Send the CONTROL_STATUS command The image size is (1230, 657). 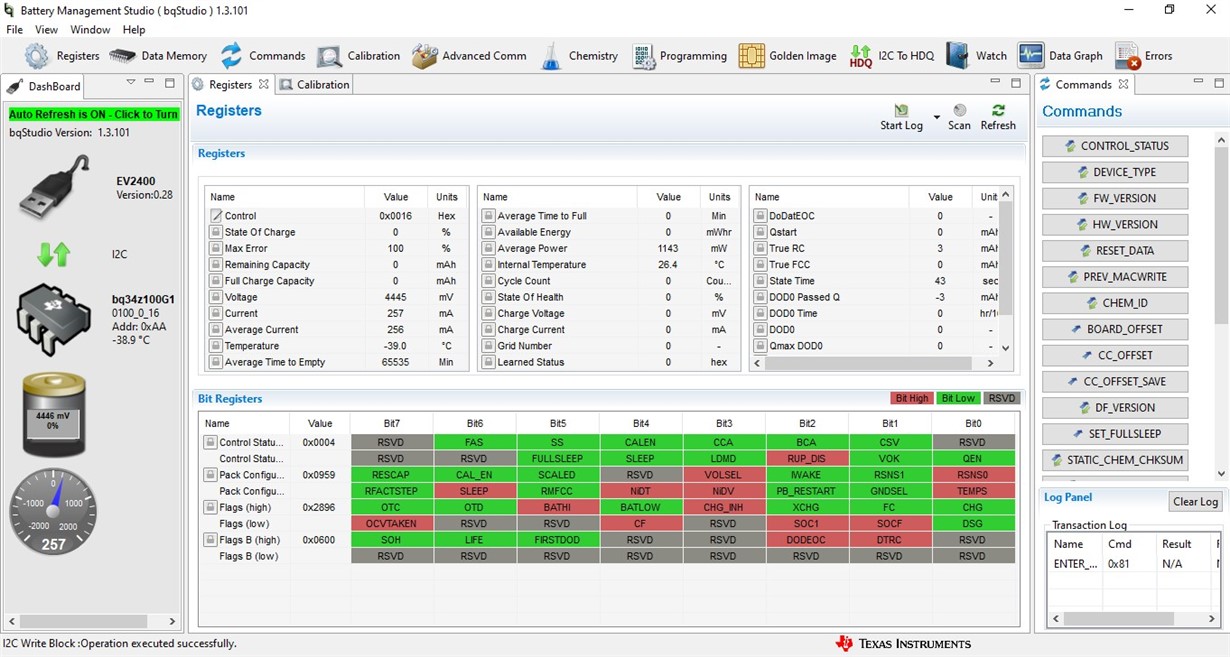pyautogui.click(x=1115, y=146)
